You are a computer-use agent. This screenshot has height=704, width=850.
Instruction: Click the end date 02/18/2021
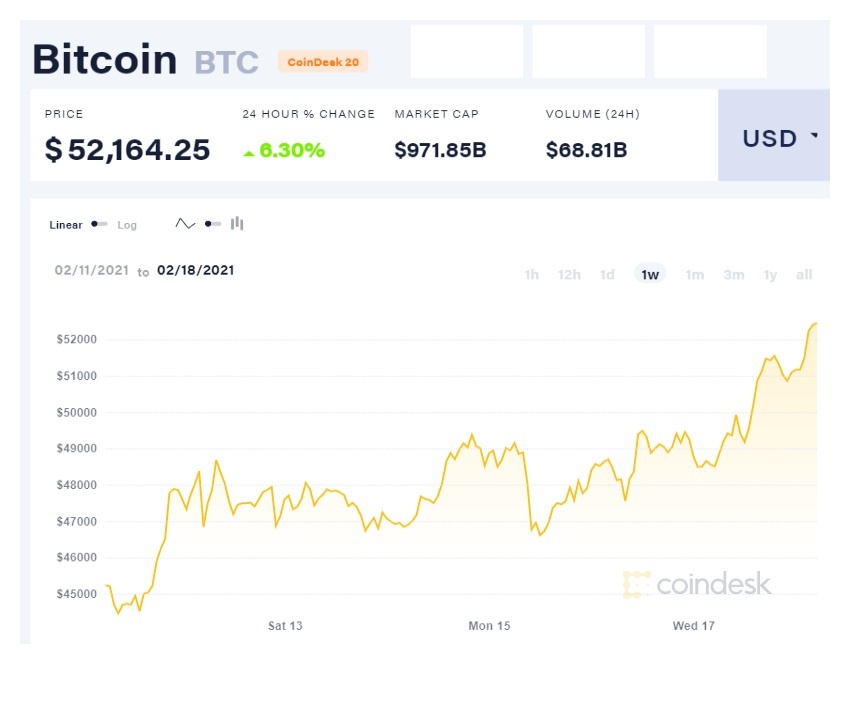pyautogui.click(x=196, y=270)
